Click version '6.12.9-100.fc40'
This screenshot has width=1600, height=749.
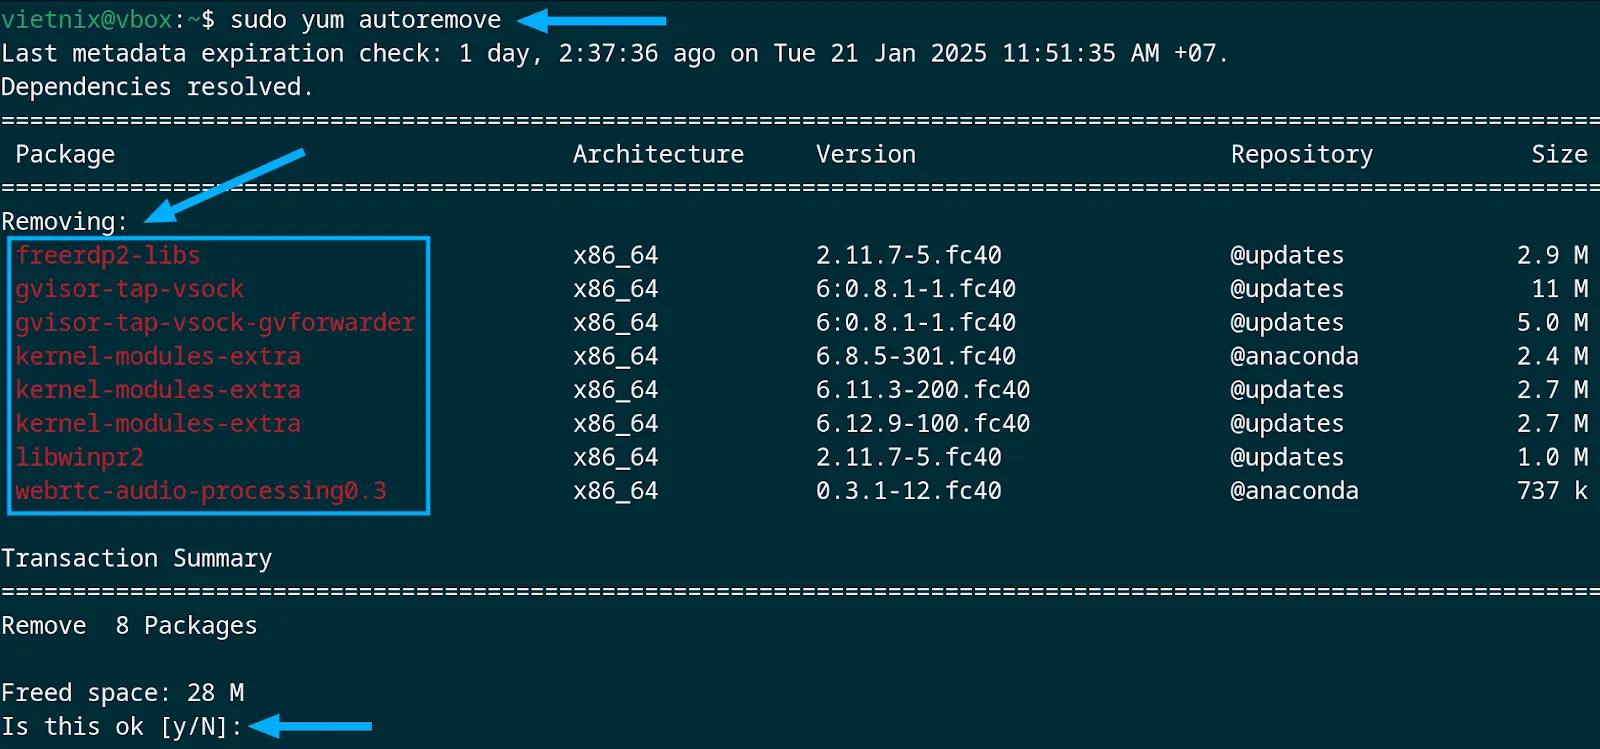(x=923, y=424)
